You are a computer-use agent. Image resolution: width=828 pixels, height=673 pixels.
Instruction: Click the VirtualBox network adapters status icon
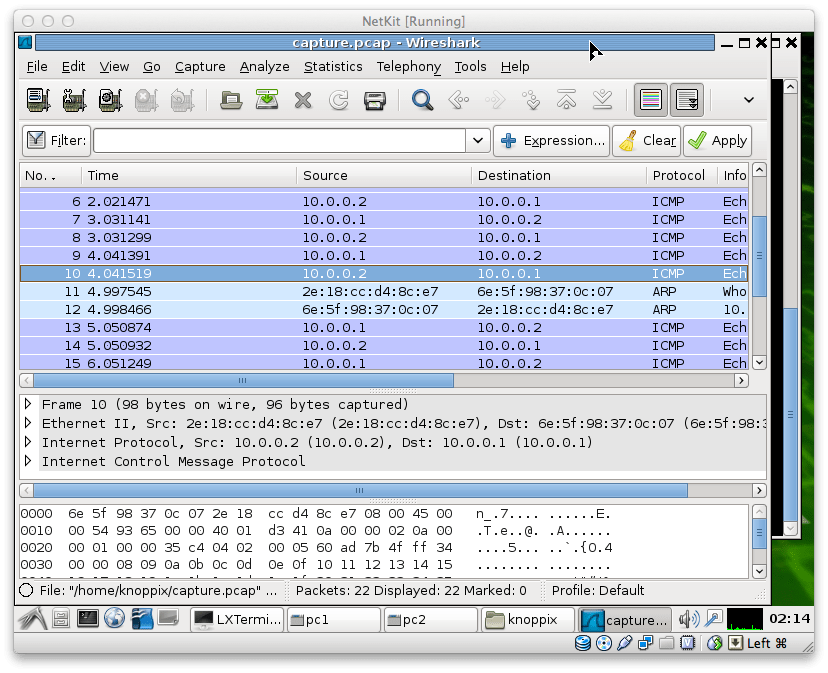(x=645, y=643)
